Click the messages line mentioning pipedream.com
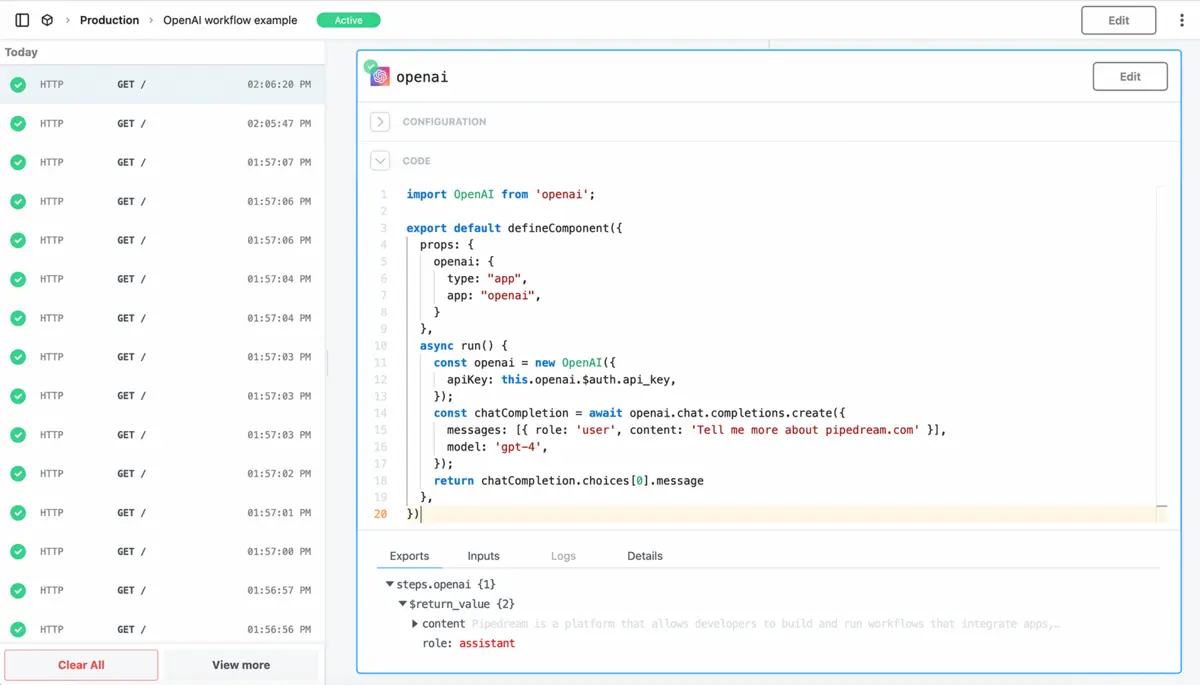 click(x=696, y=430)
